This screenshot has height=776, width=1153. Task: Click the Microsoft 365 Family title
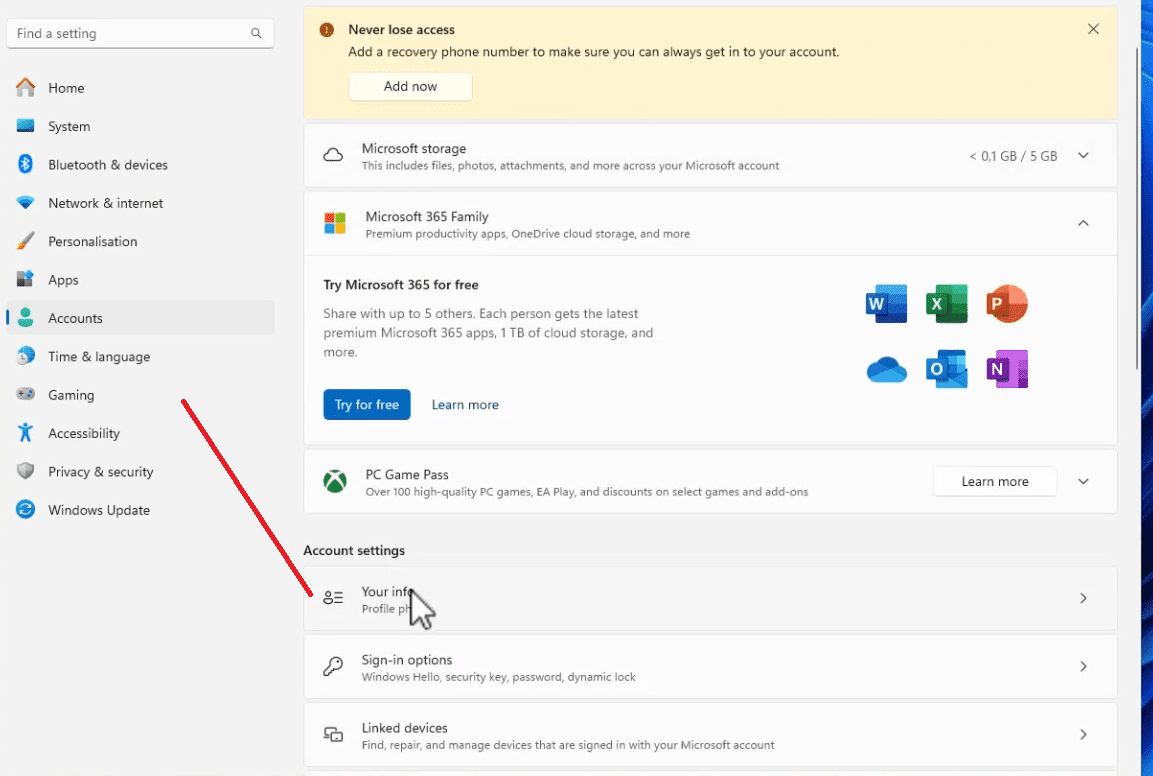tap(426, 216)
